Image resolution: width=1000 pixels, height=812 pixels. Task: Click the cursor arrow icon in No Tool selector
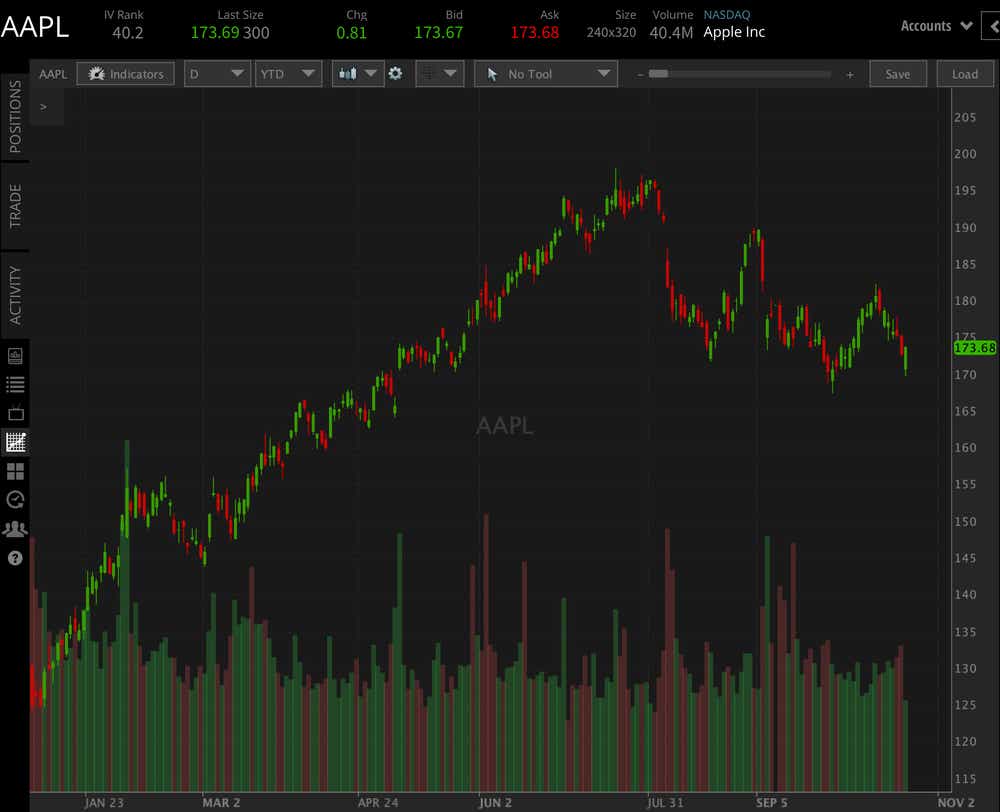pyautogui.click(x=492, y=75)
